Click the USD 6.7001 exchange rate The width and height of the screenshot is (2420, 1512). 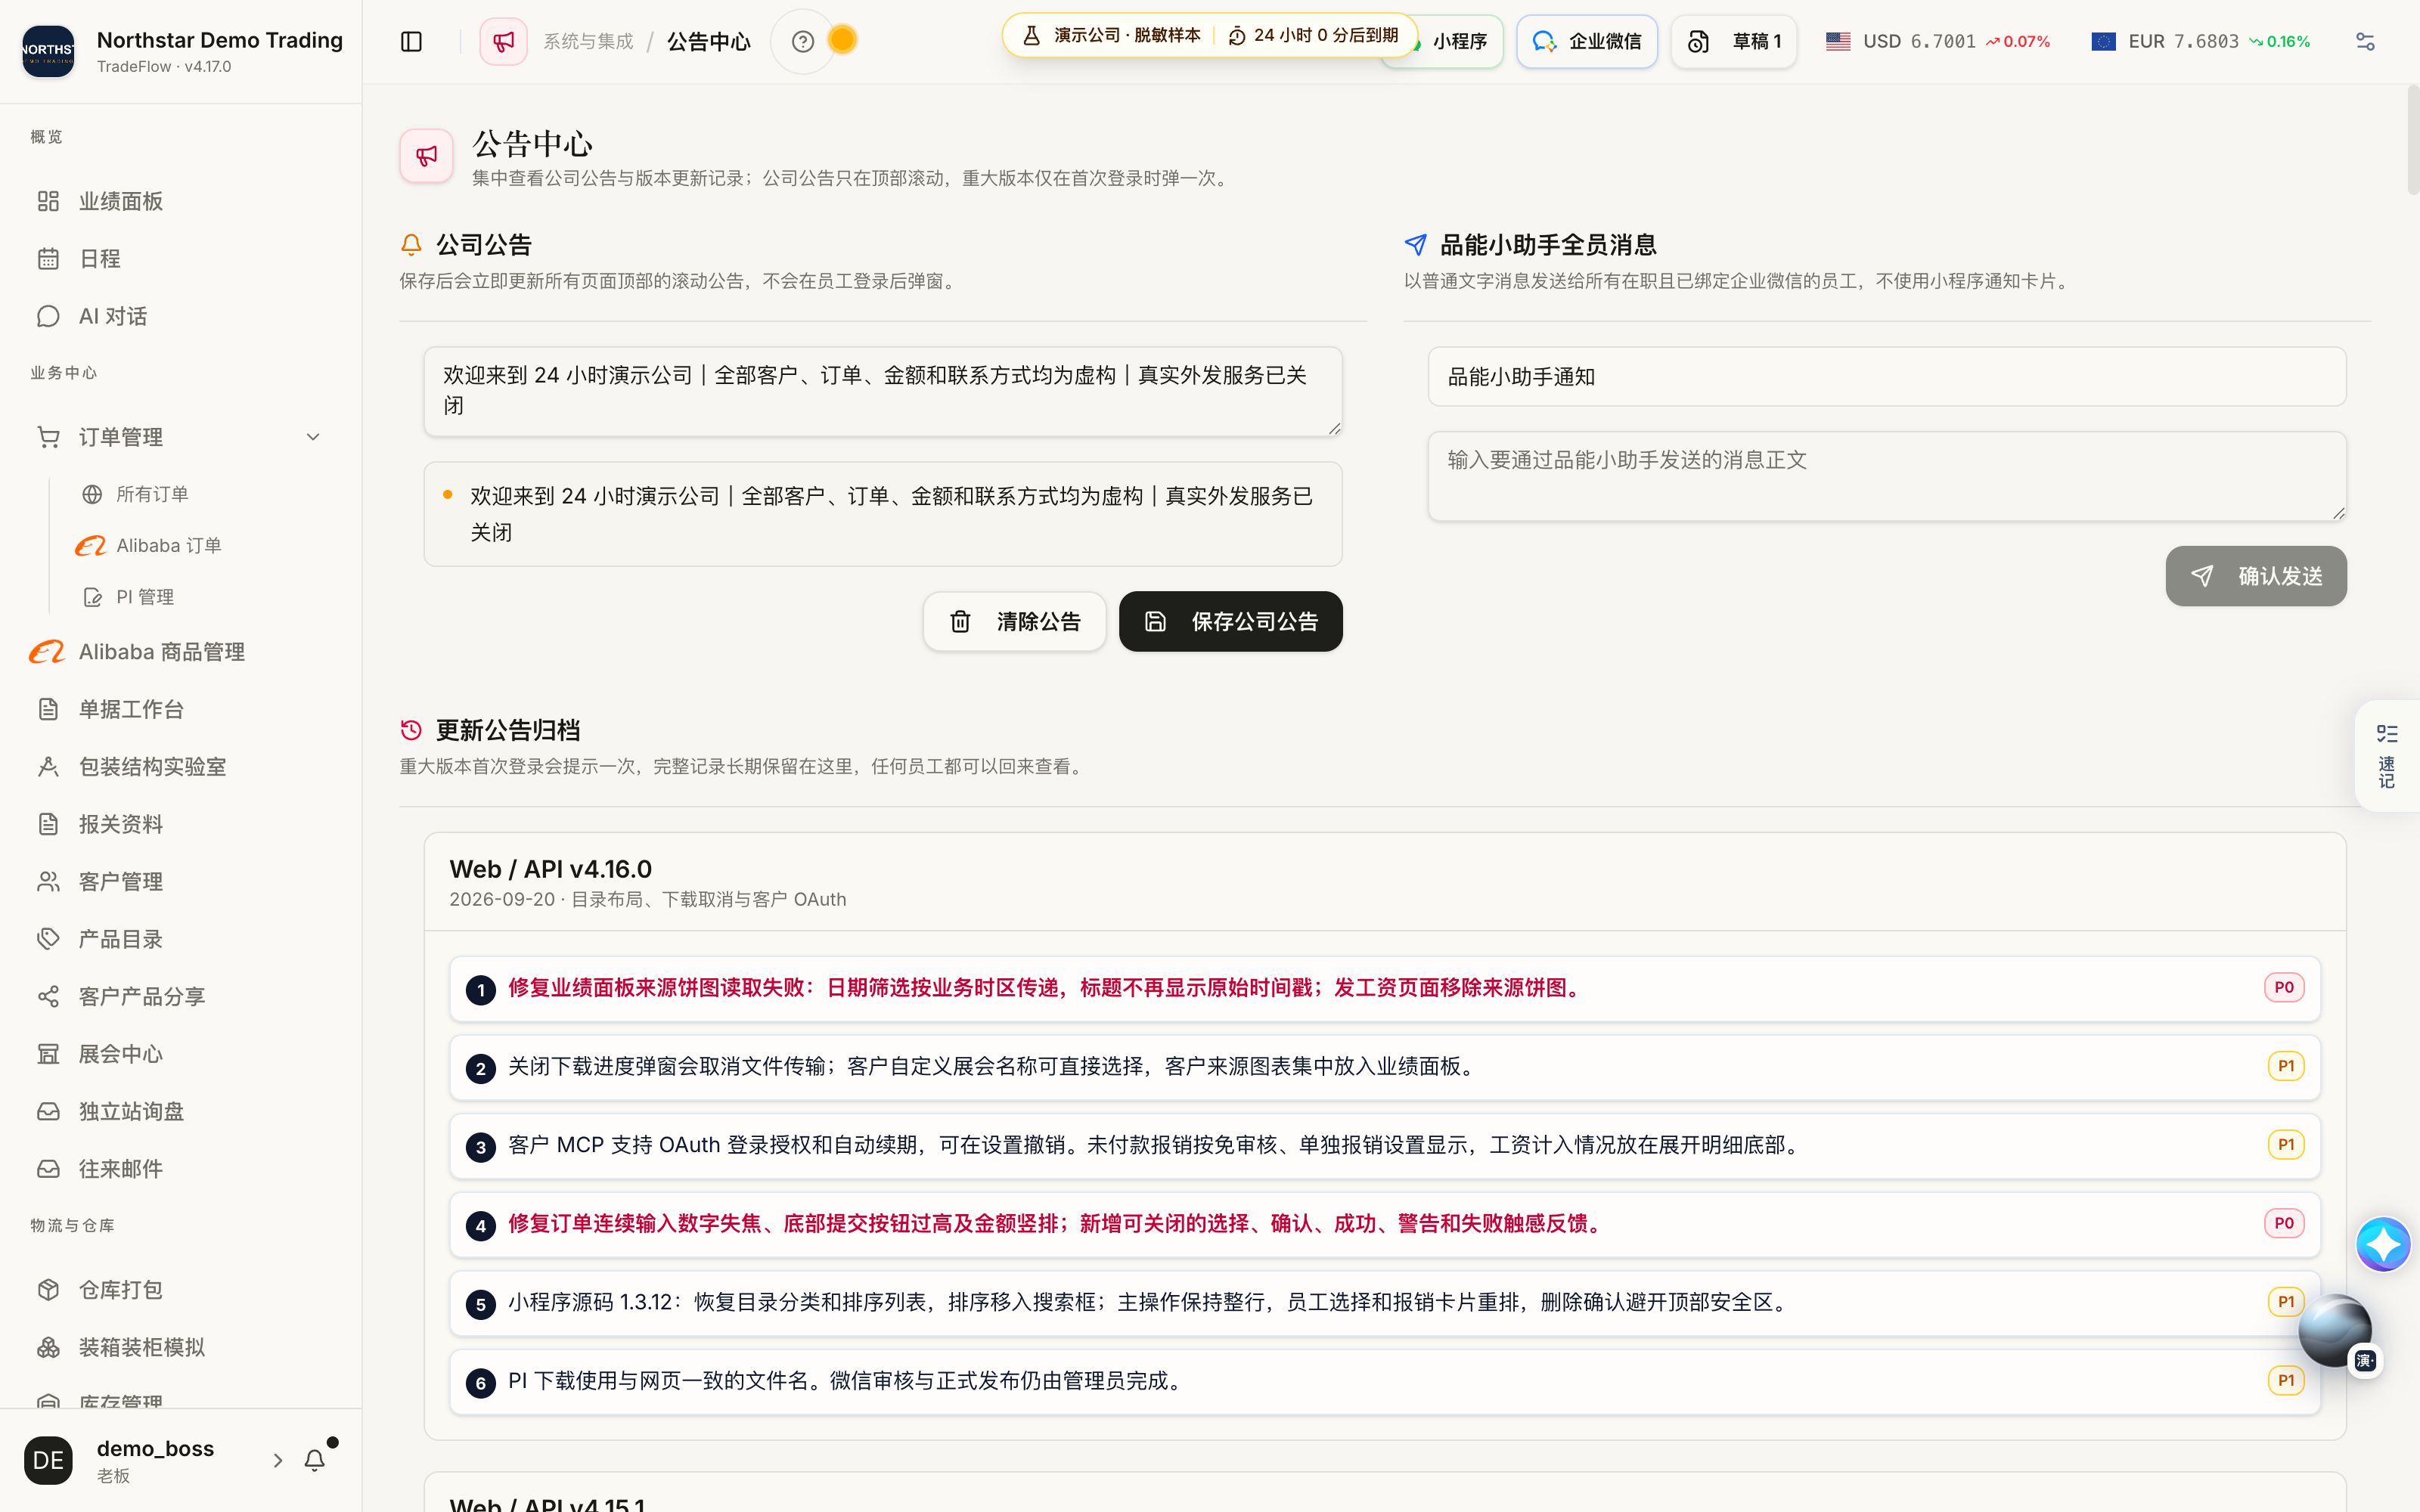[1937, 41]
